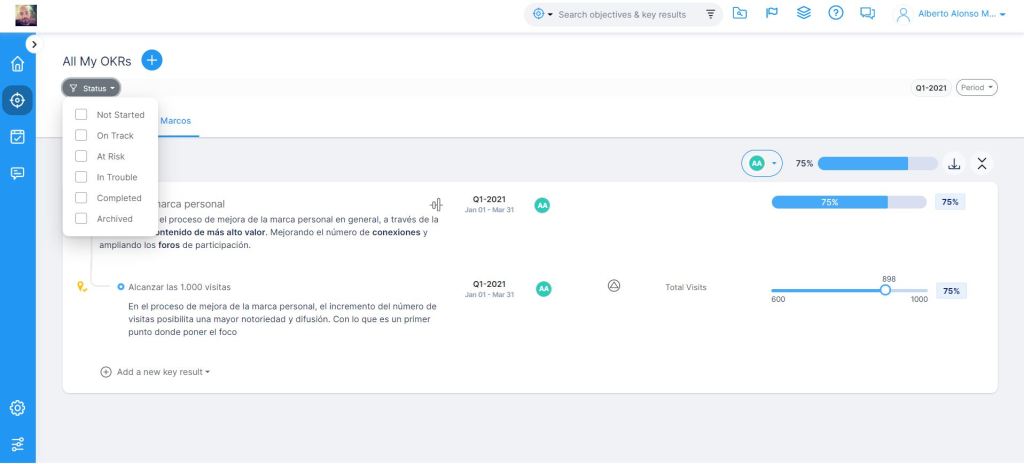Viewport: 1024px width, 464px height.
Task: Enable the At Risk status filter
Action: coord(81,156)
